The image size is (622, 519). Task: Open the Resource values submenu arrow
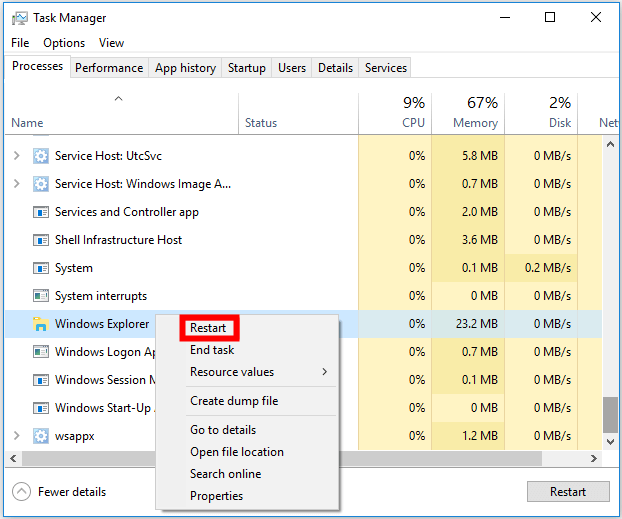tap(325, 372)
